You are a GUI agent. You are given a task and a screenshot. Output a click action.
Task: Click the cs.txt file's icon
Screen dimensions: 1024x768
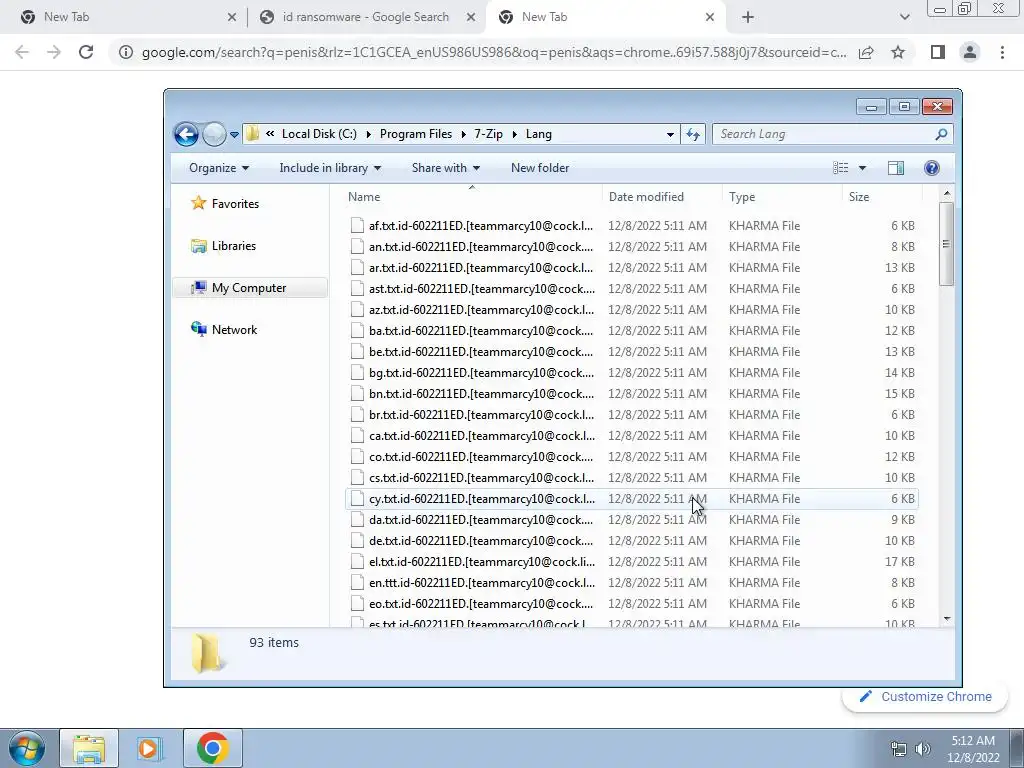pyautogui.click(x=357, y=477)
